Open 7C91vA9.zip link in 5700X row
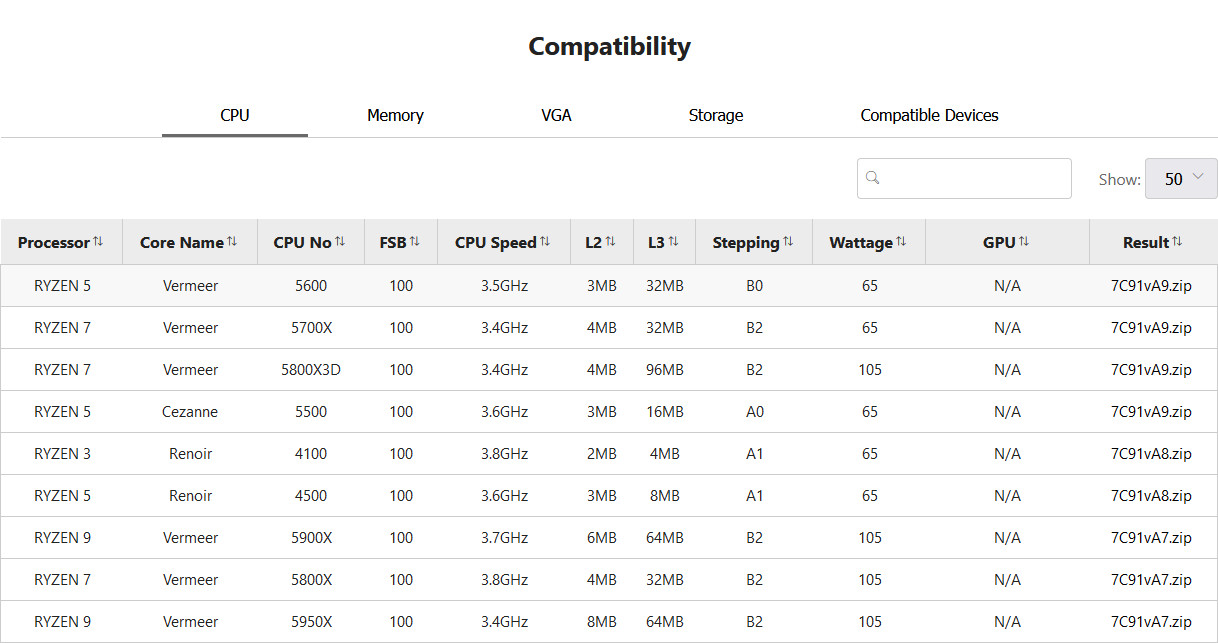1218x643 pixels. (x=1151, y=328)
